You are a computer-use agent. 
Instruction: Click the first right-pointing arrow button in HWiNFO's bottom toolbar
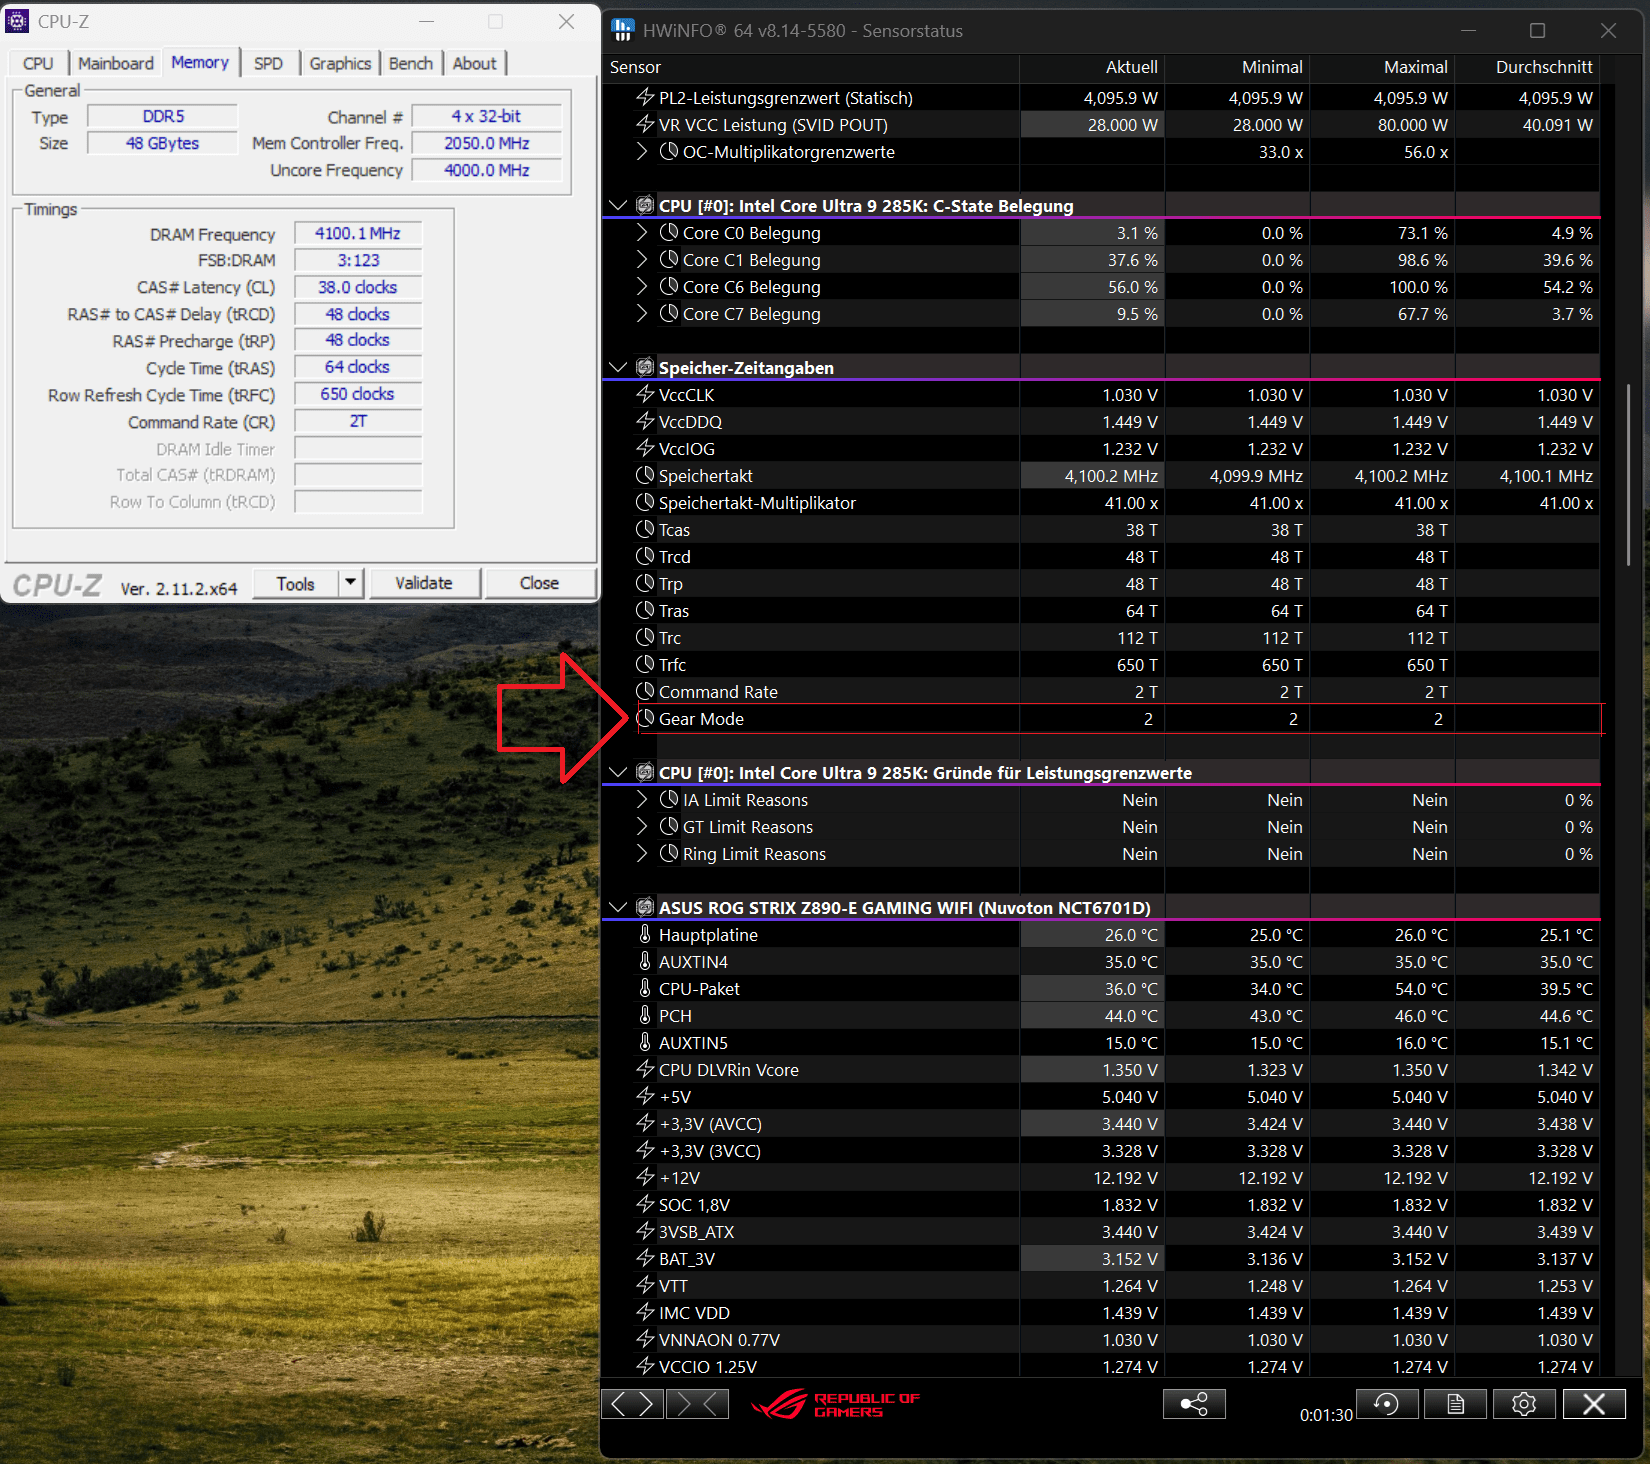pyautogui.click(x=648, y=1404)
